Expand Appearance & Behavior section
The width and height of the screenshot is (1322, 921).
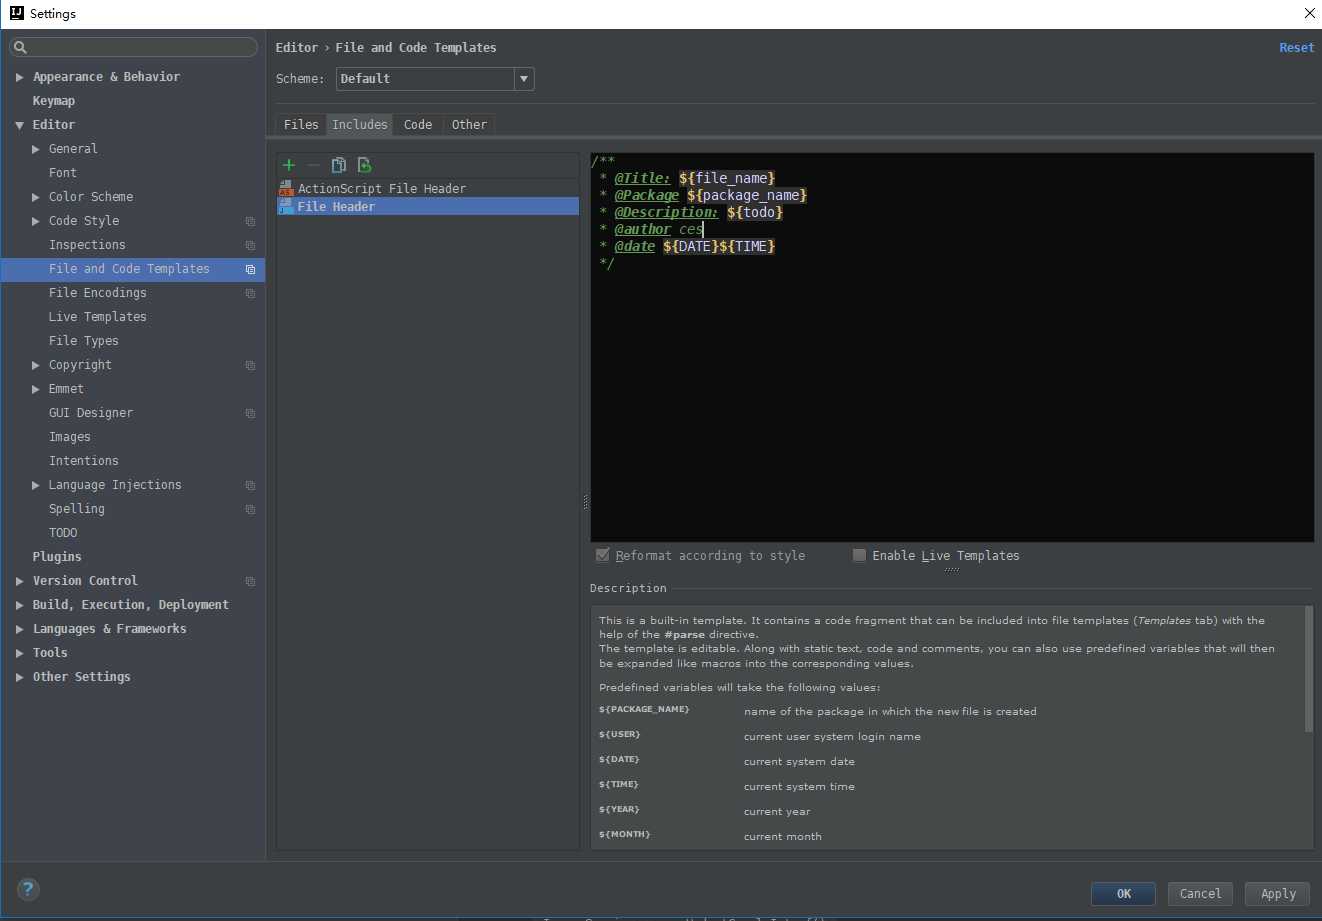[x=19, y=77]
